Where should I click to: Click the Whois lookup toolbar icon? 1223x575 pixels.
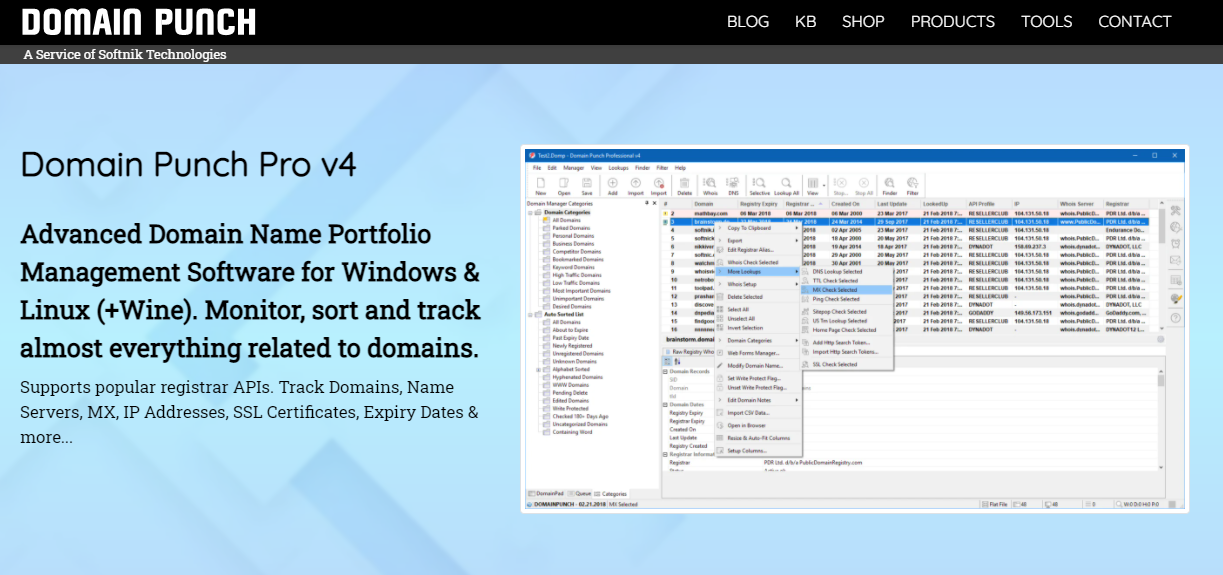click(710, 186)
